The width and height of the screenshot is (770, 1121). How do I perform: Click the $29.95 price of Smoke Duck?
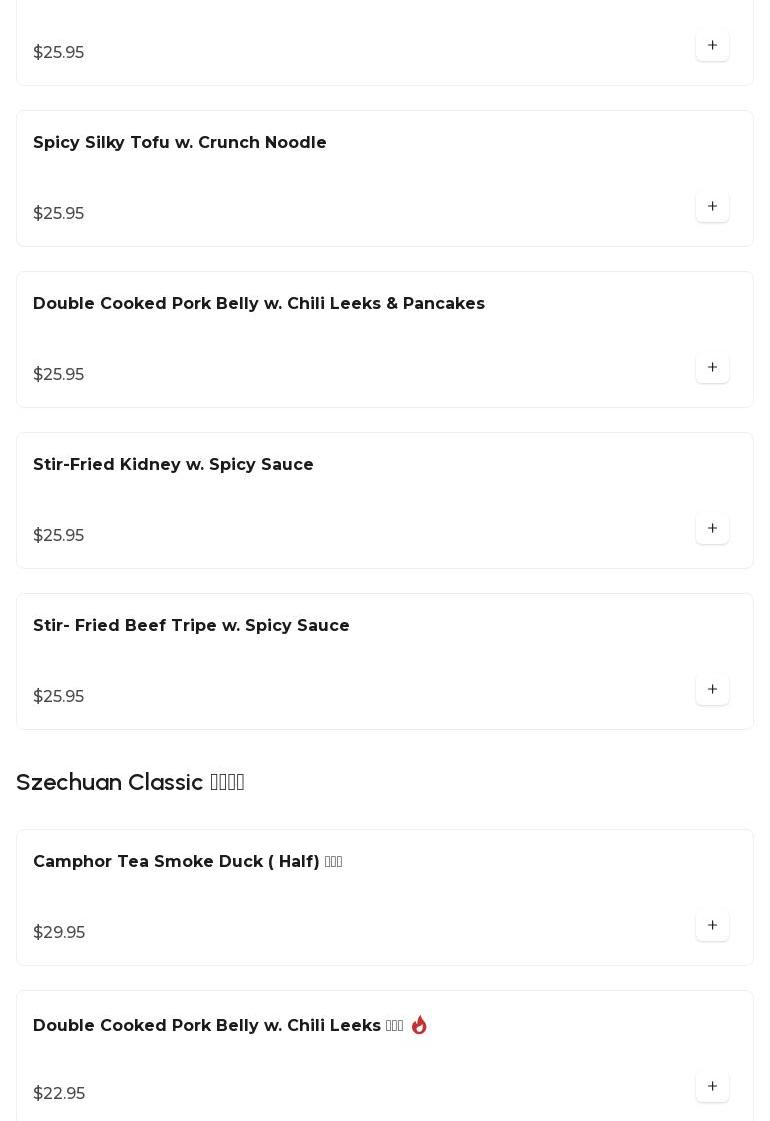59,932
